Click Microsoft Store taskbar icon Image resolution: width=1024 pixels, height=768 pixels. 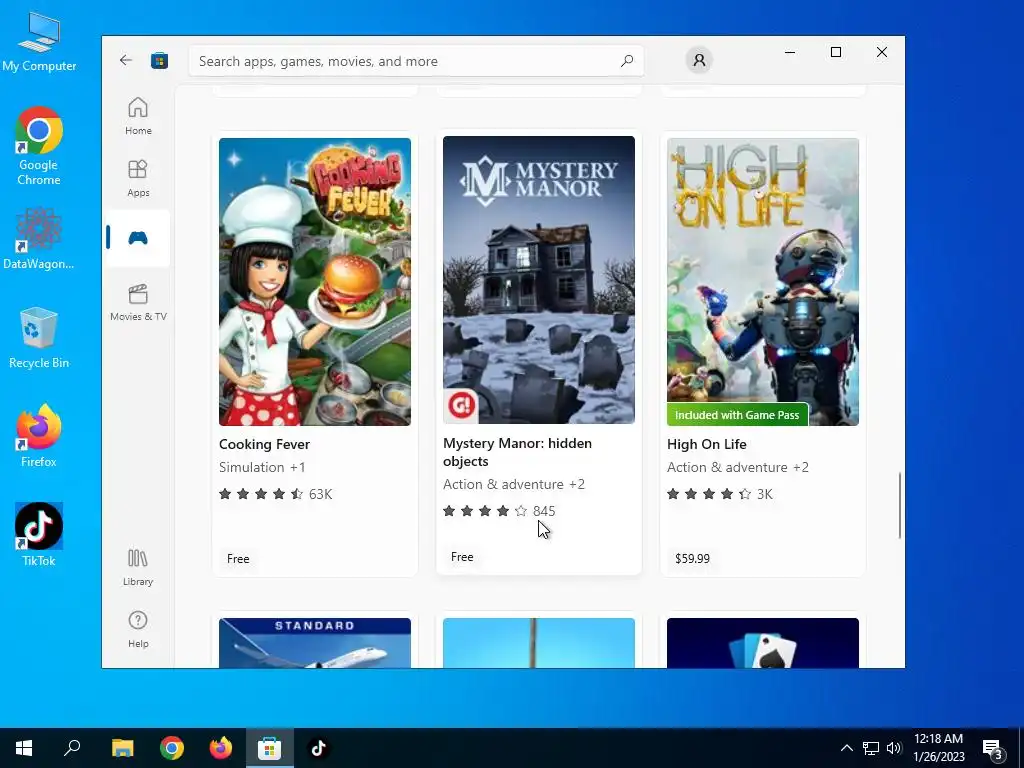point(269,748)
